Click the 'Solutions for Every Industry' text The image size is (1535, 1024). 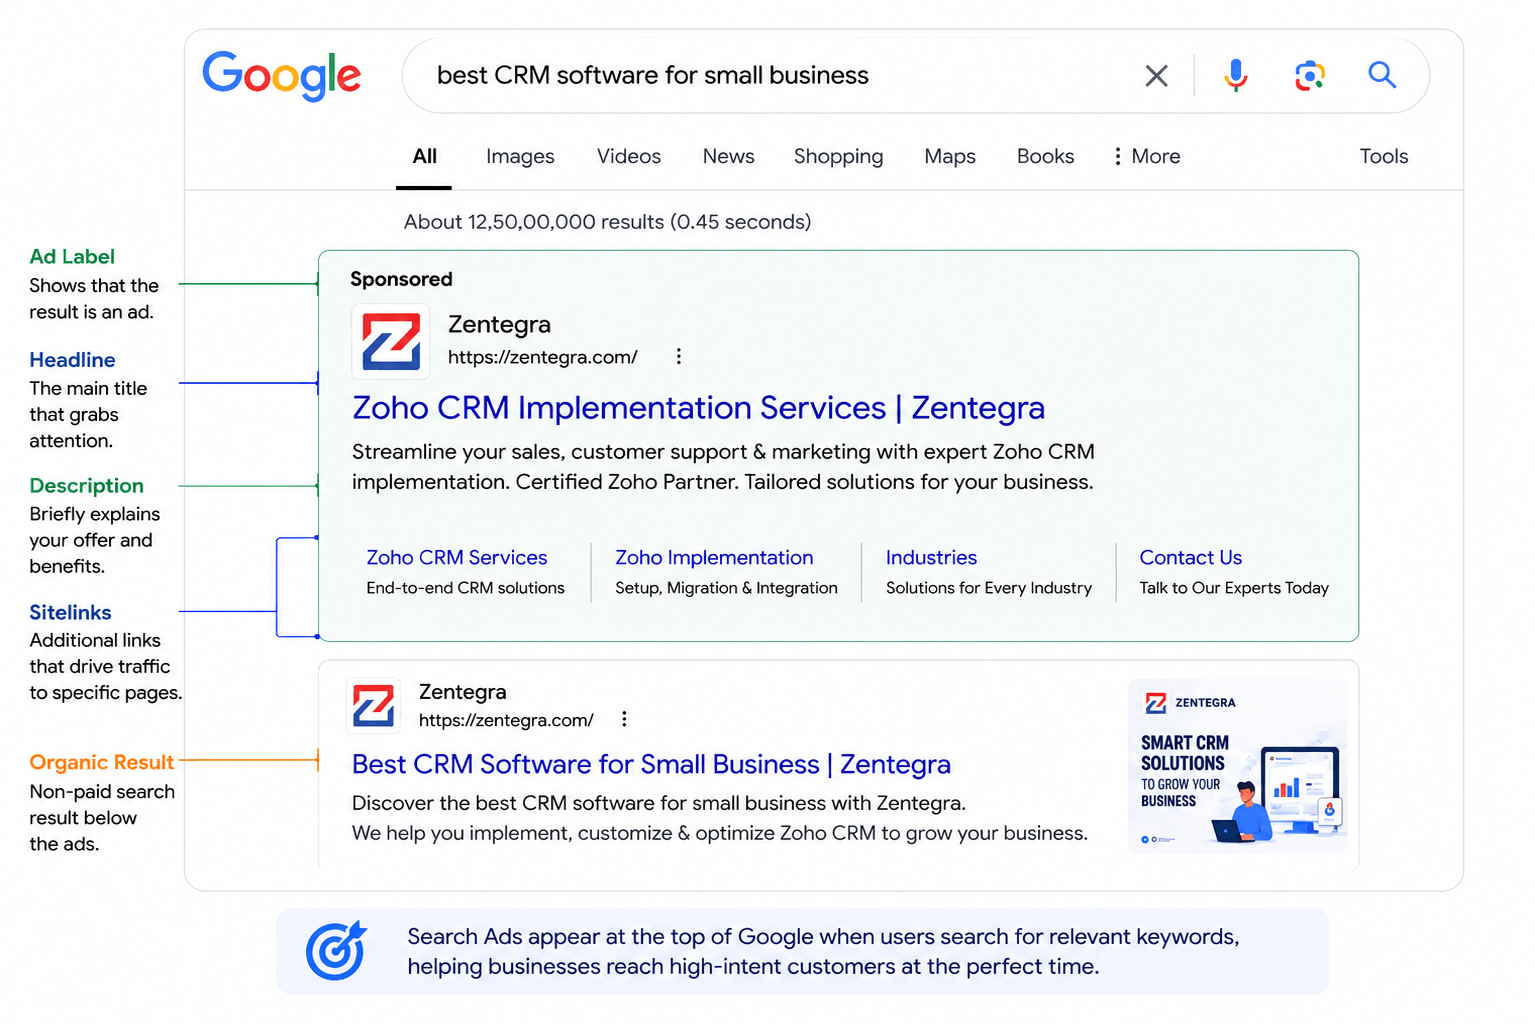pyautogui.click(x=988, y=588)
